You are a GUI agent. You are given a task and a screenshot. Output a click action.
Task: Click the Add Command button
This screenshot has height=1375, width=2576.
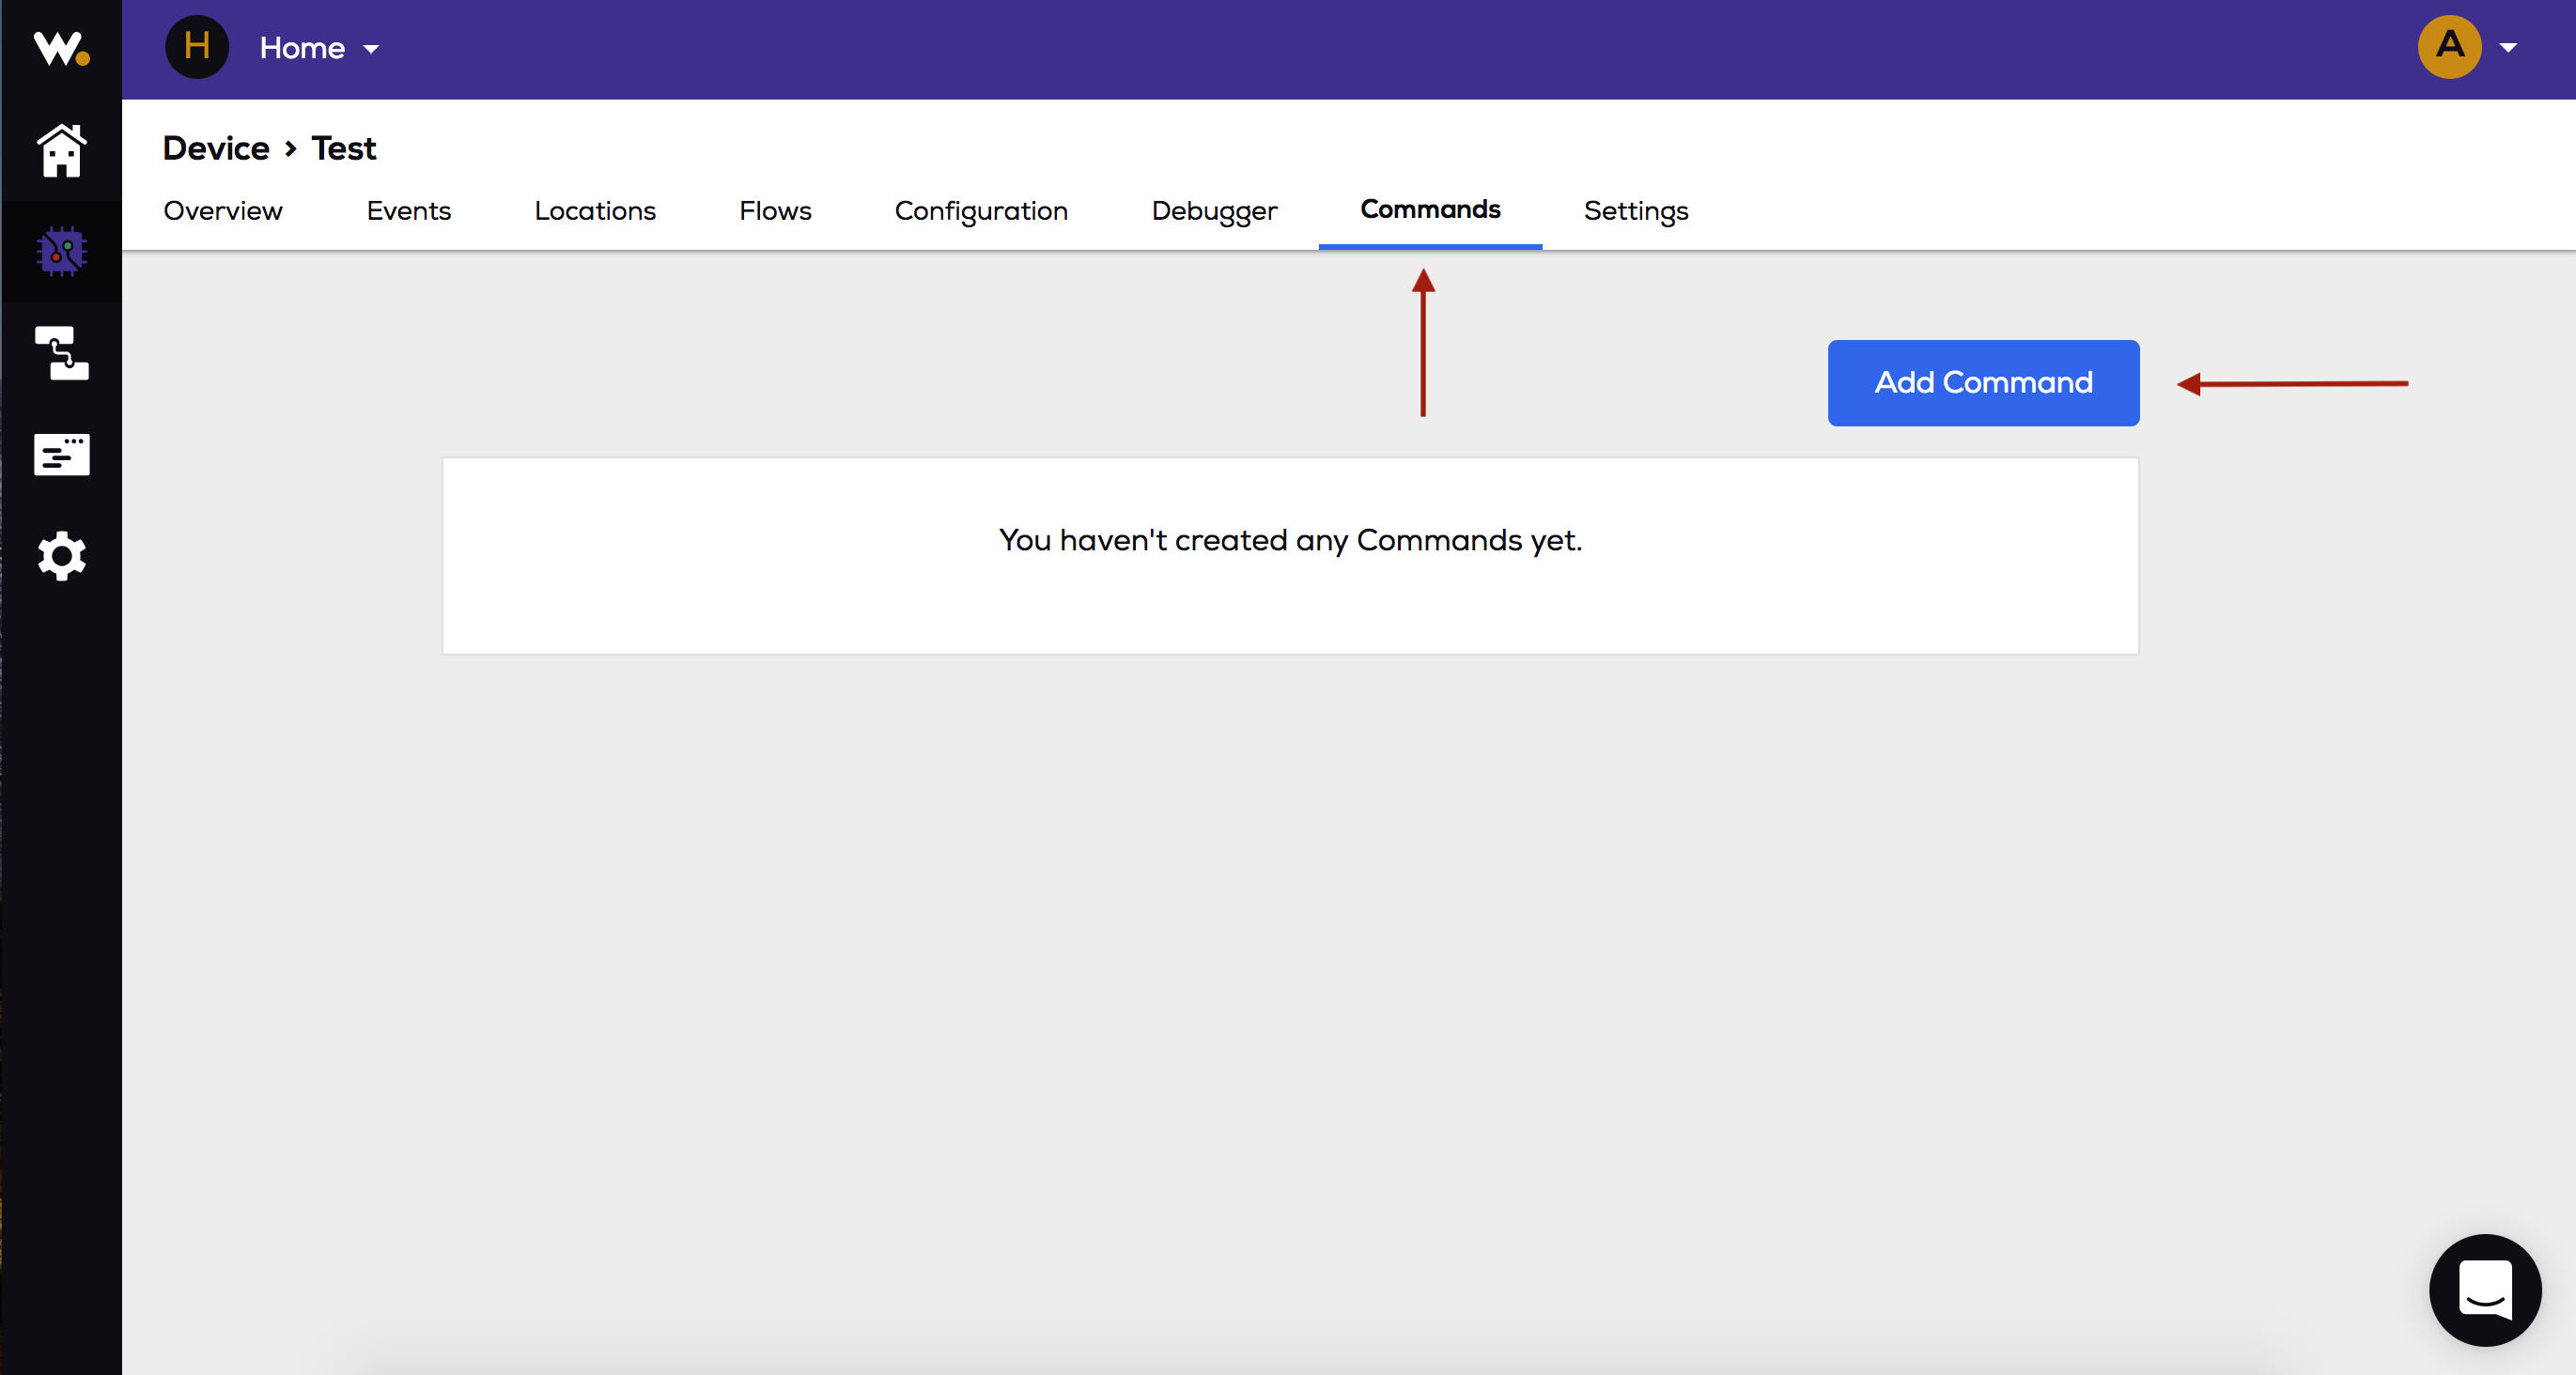(1983, 383)
